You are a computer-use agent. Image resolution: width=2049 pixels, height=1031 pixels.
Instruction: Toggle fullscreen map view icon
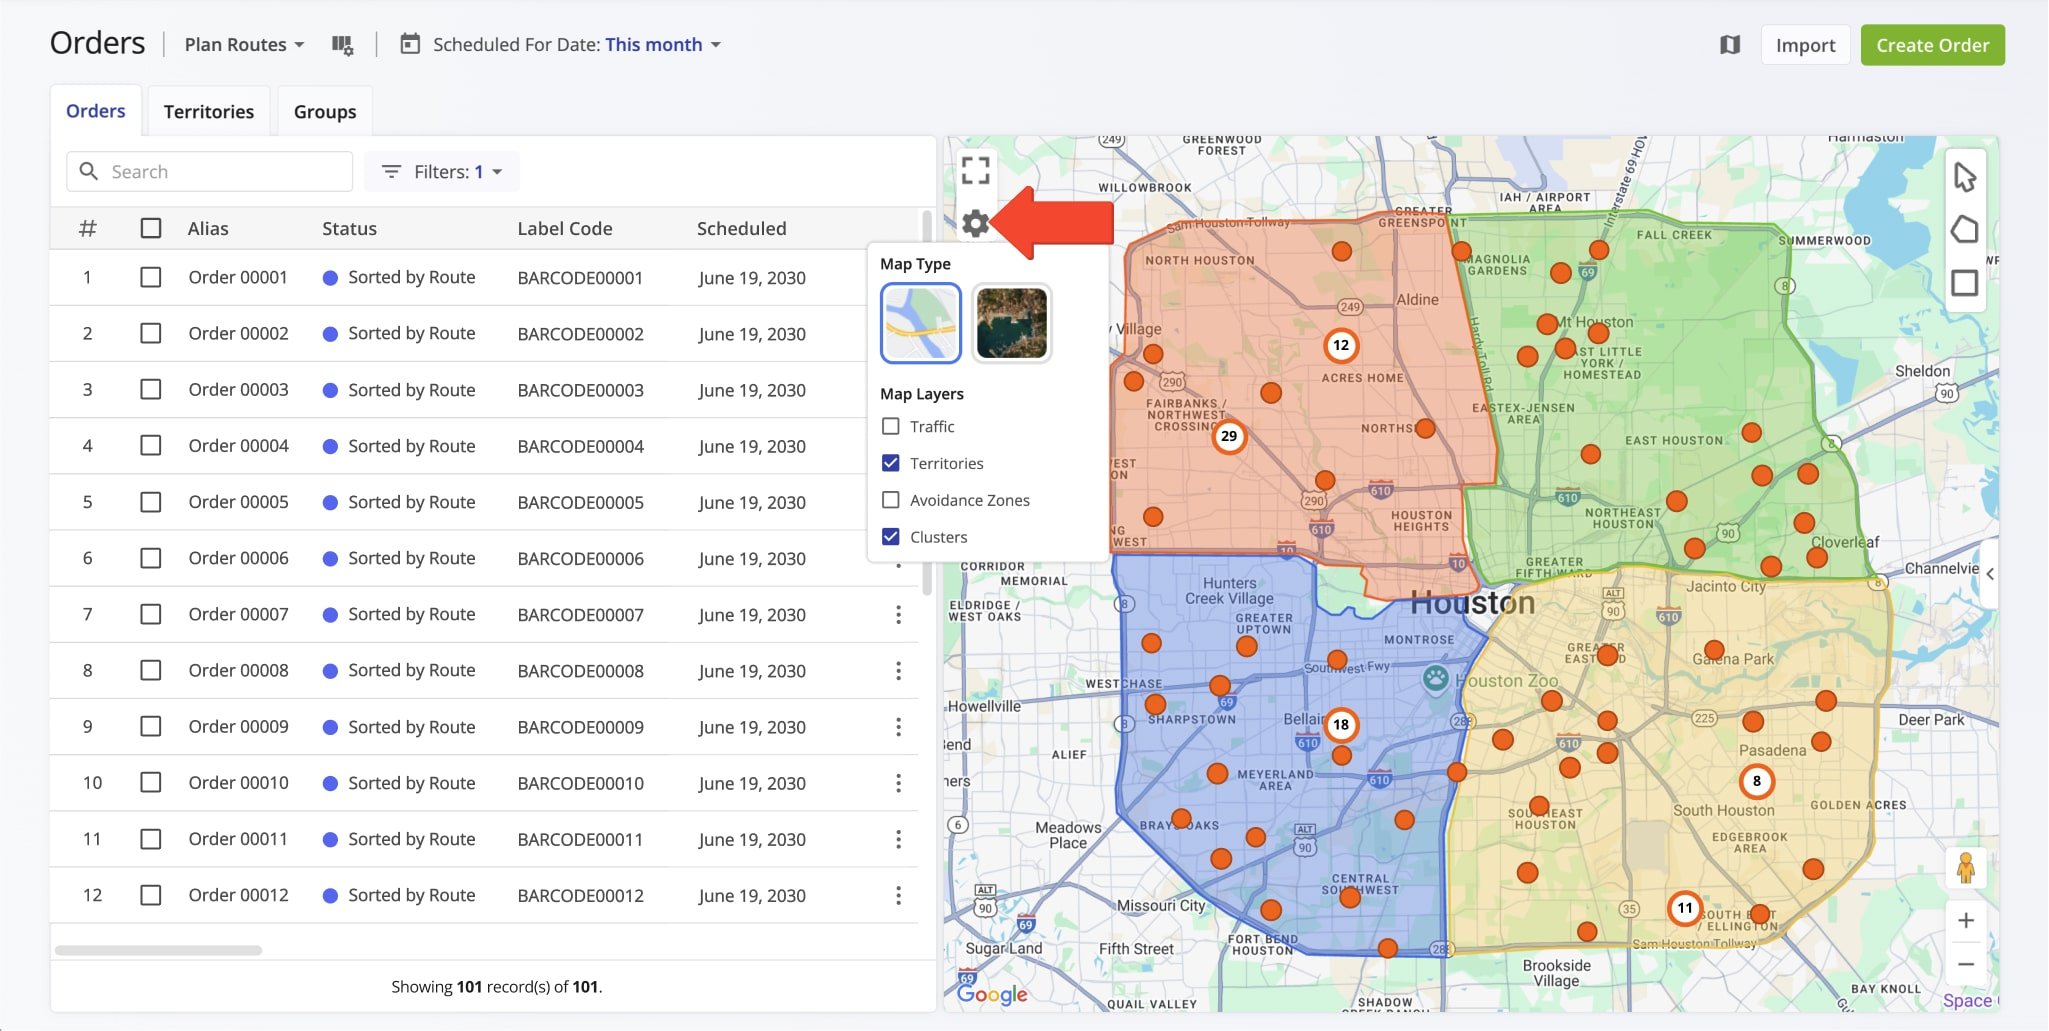[x=975, y=170]
